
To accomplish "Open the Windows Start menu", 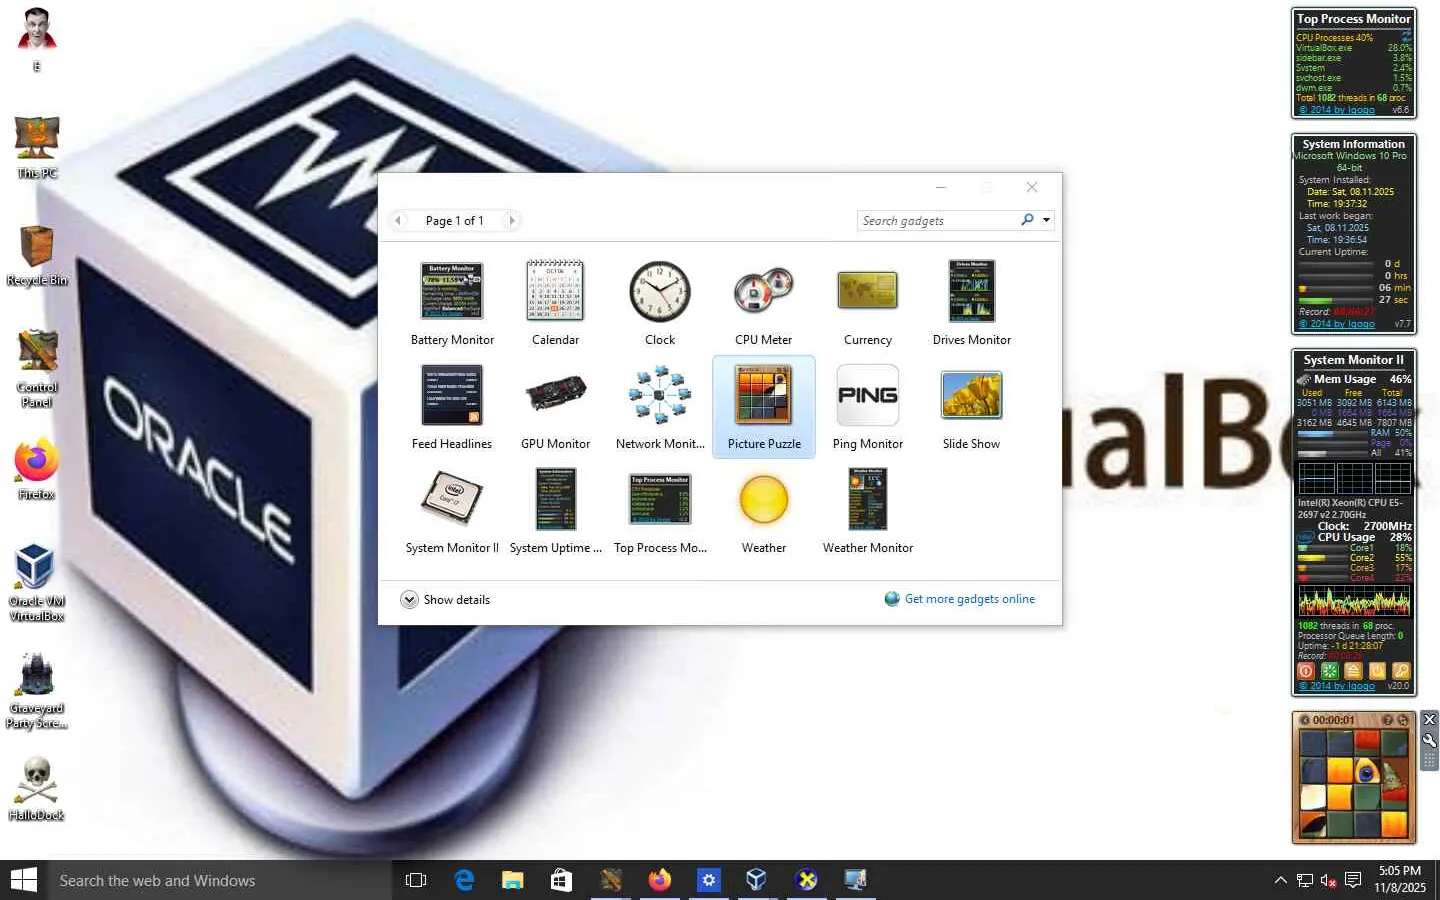I will pyautogui.click(x=23, y=880).
